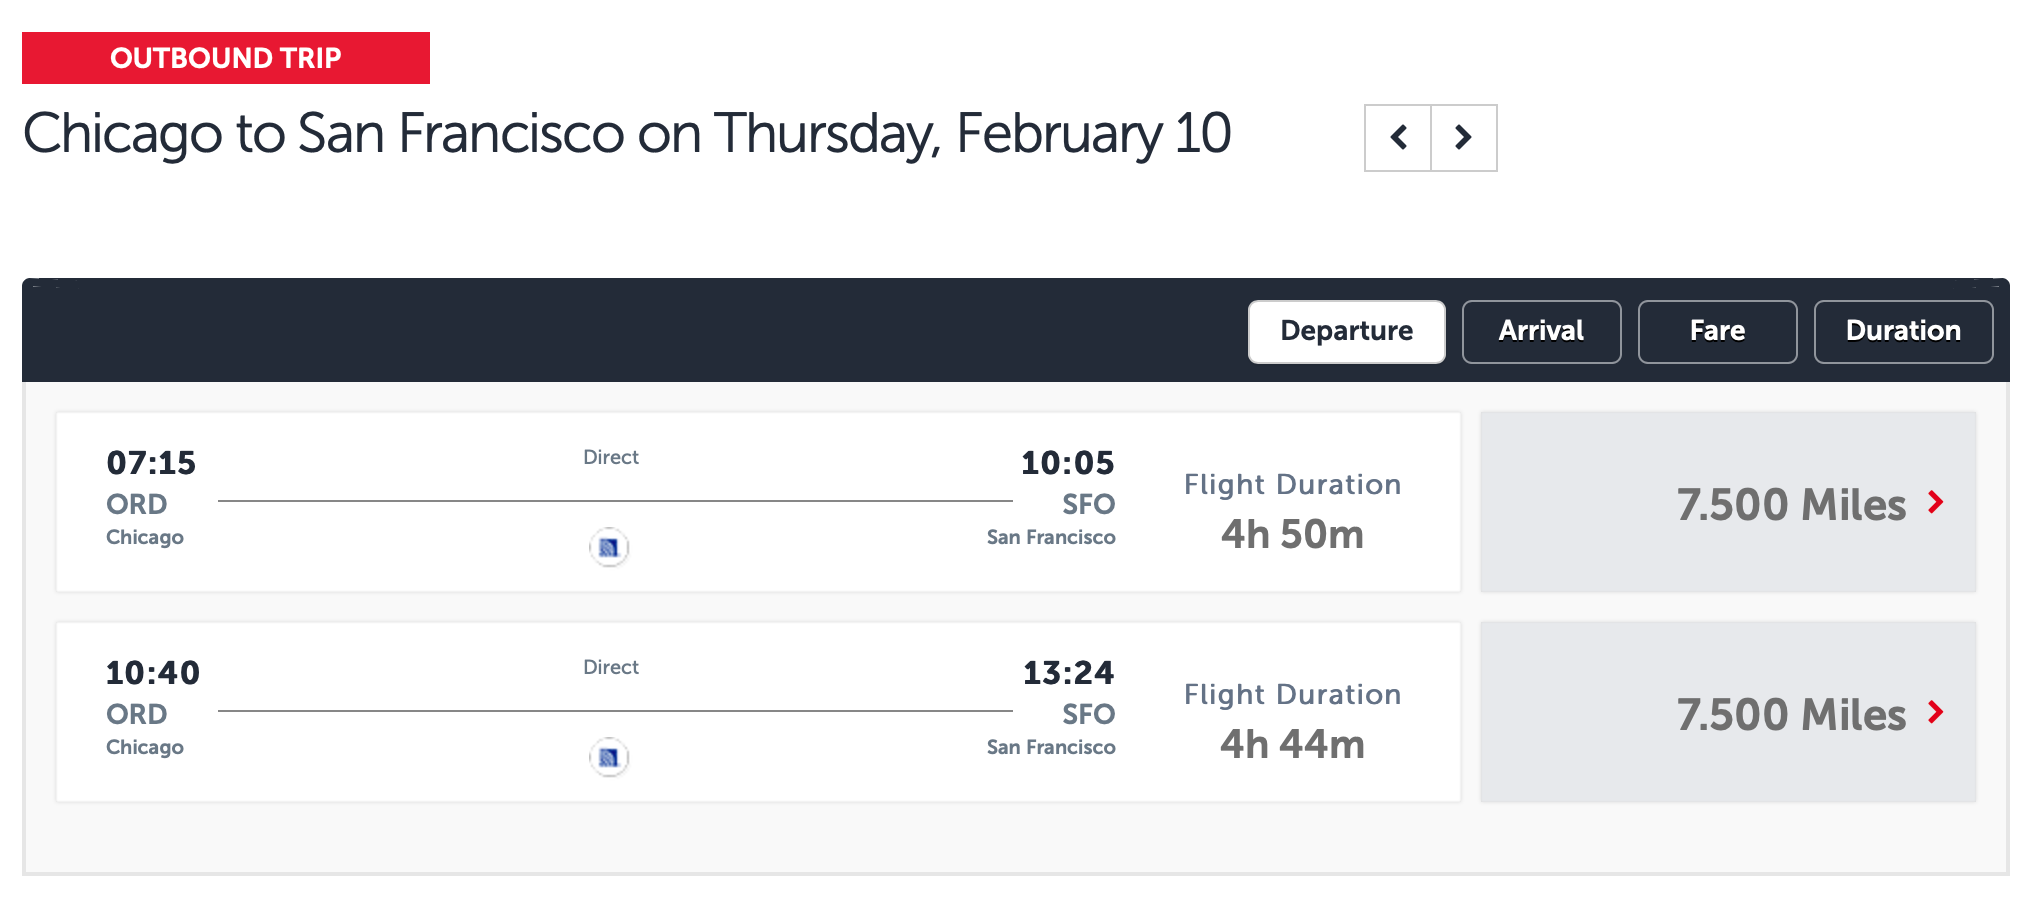Click the Outbound Trip red label

pyautogui.click(x=226, y=58)
